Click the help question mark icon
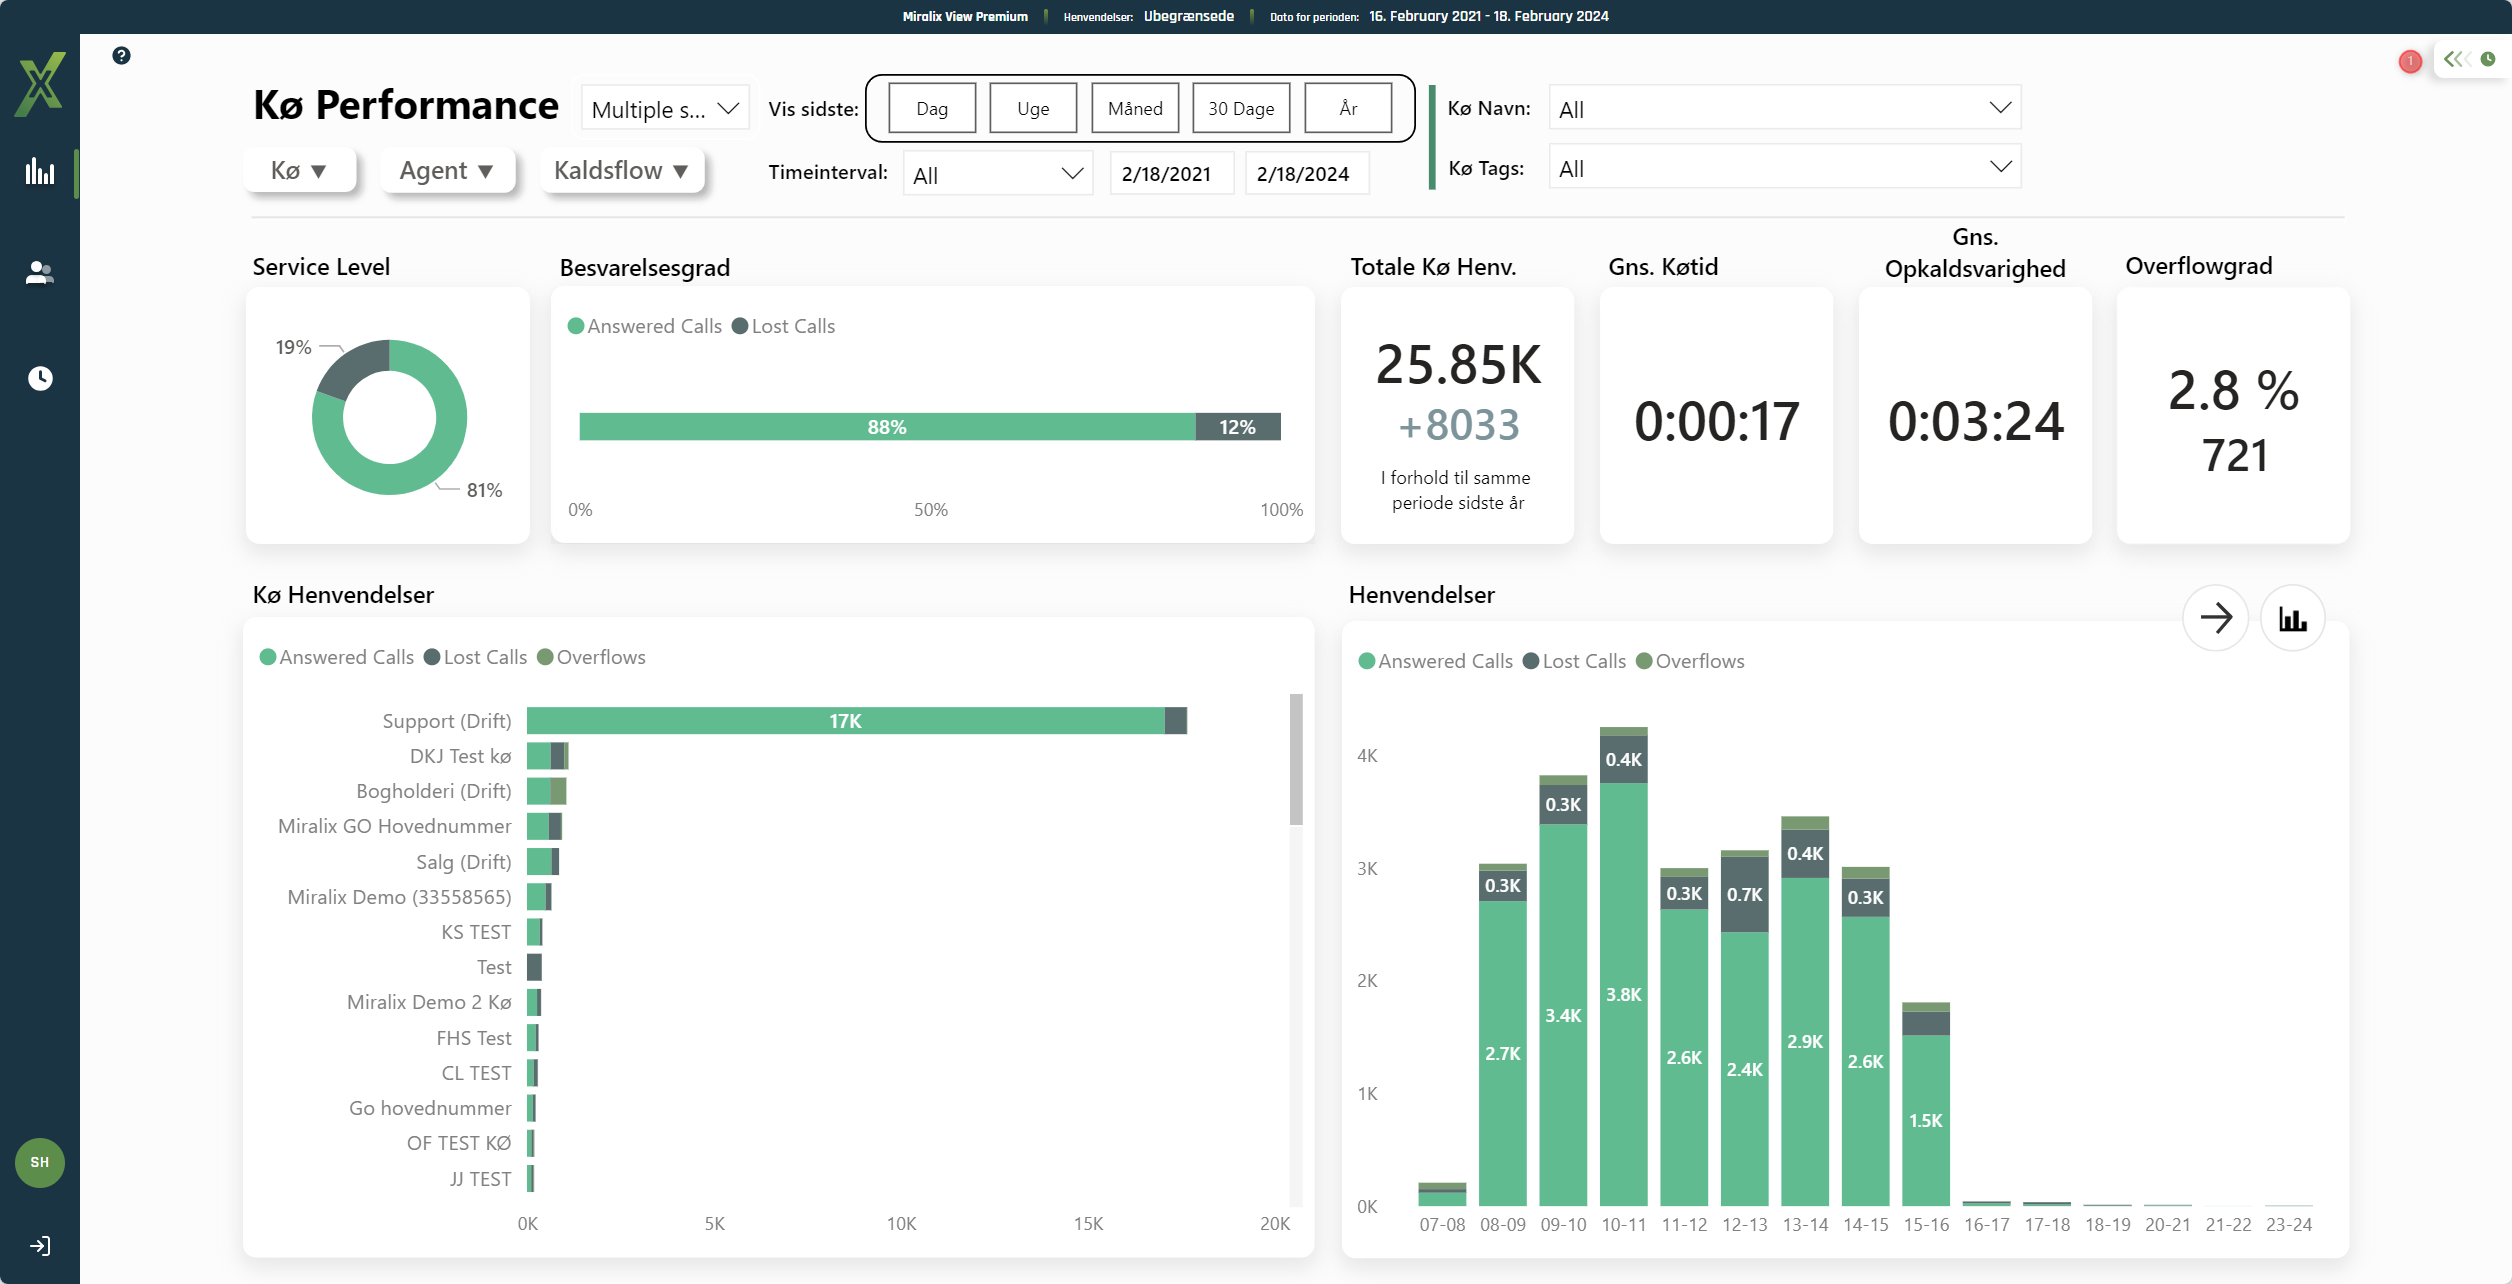 click(x=121, y=56)
